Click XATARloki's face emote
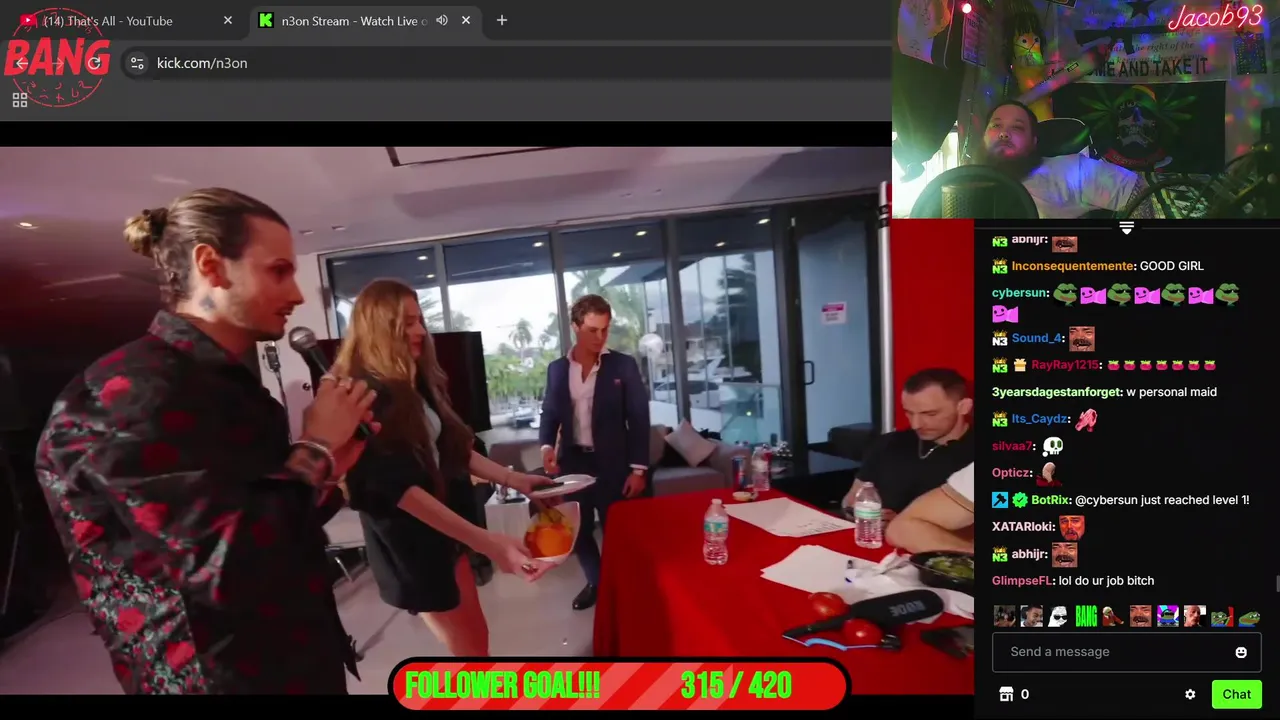 pos(1072,527)
